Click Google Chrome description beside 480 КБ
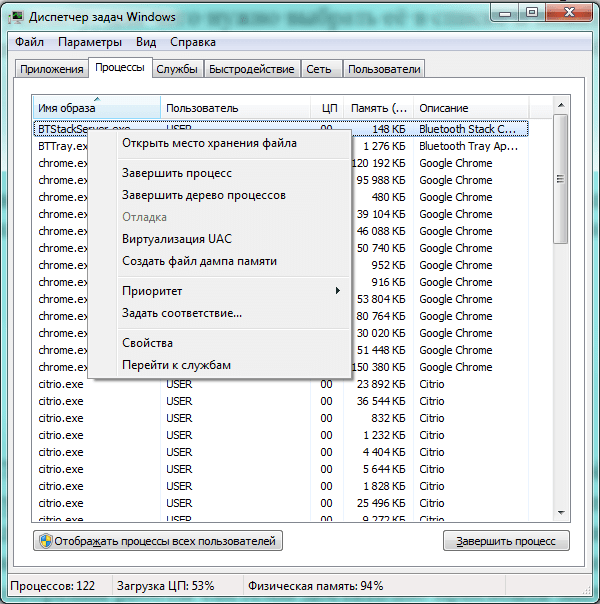This screenshot has width=600, height=604. pos(456,197)
